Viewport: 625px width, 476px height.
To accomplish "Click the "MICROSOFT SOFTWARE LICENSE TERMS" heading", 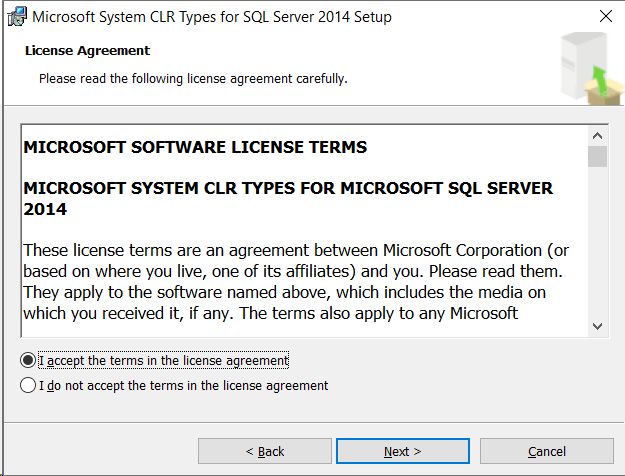I will (195, 147).
